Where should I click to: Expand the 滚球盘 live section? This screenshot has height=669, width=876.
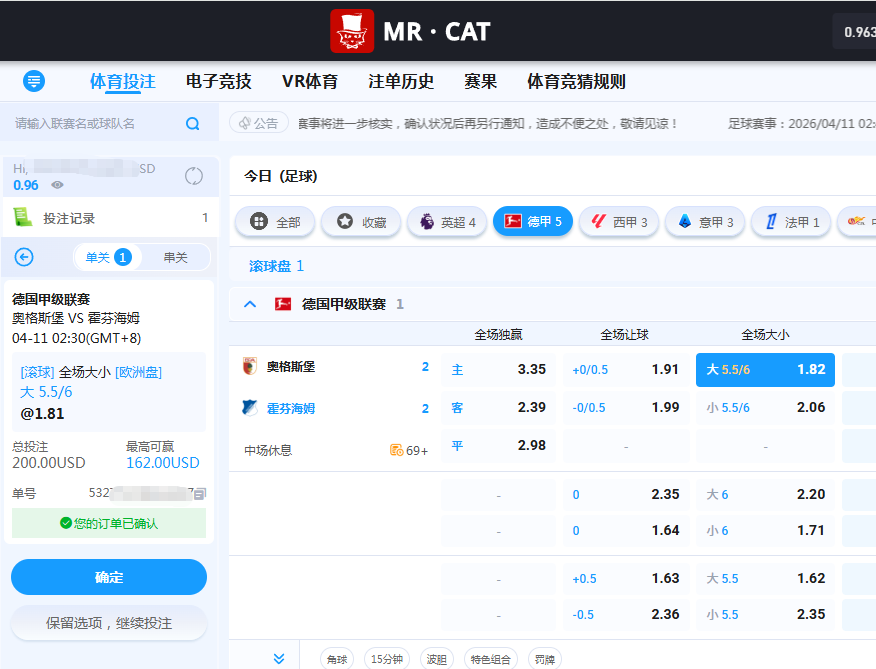[276, 266]
